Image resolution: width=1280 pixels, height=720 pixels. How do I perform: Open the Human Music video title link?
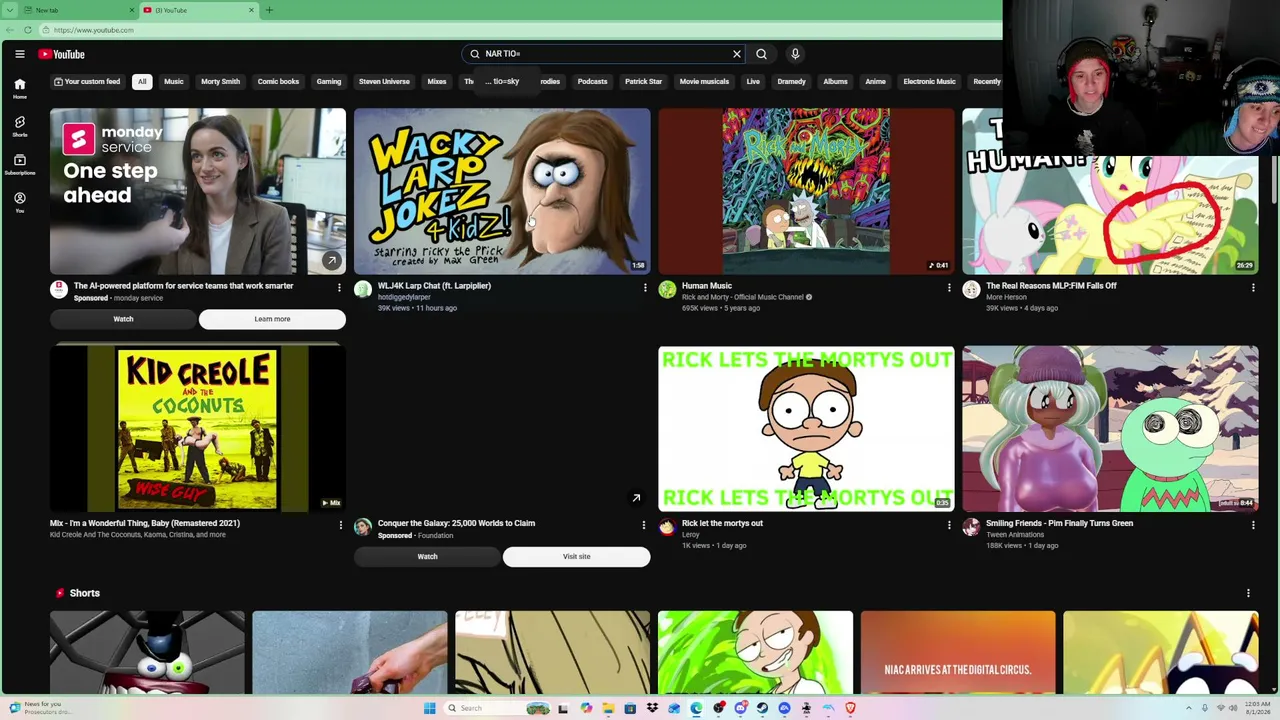click(707, 286)
